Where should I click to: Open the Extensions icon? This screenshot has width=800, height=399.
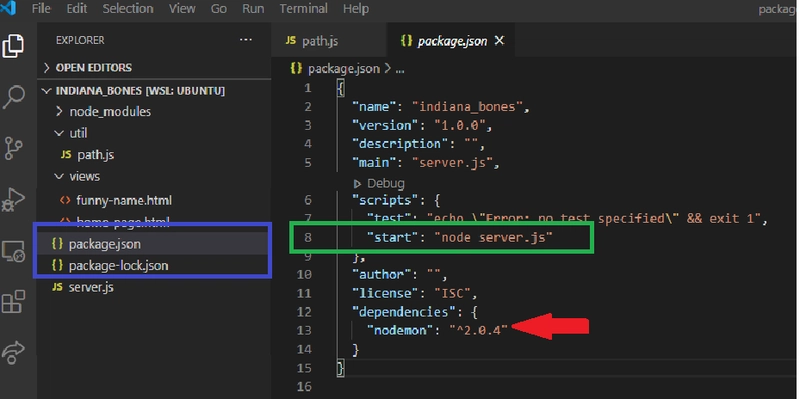click(13, 302)
